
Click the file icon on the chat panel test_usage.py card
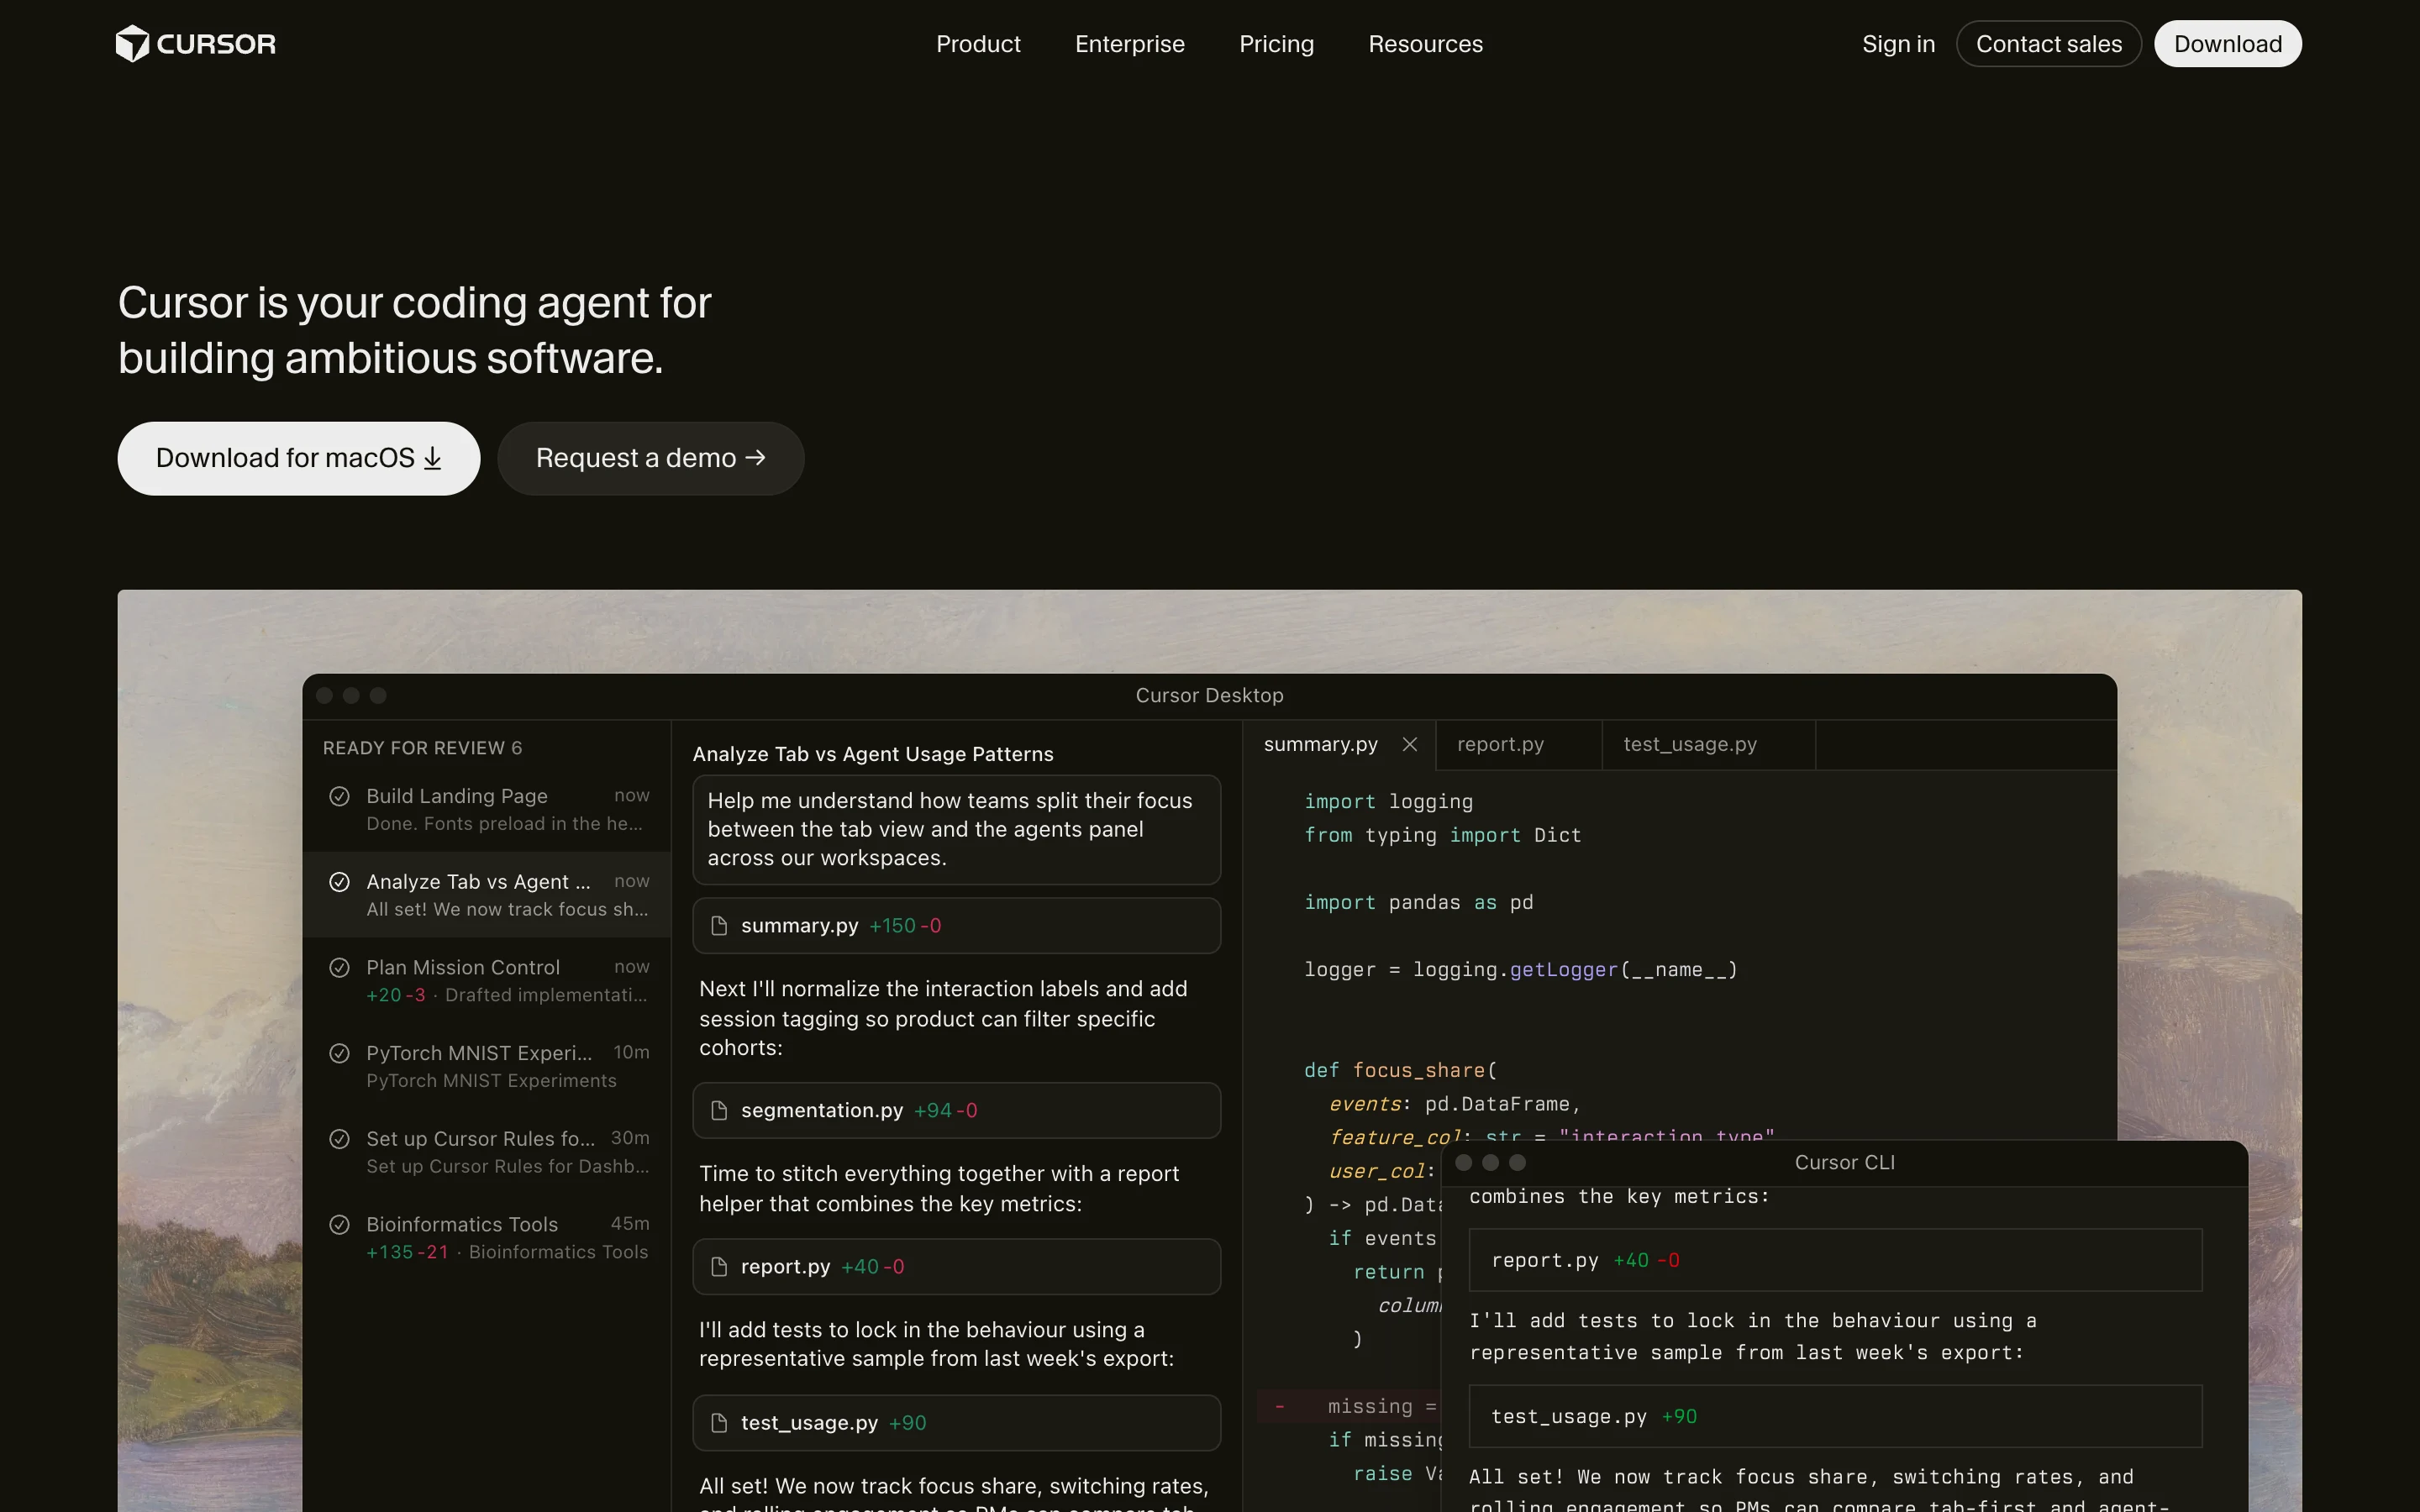[719, 1423]
